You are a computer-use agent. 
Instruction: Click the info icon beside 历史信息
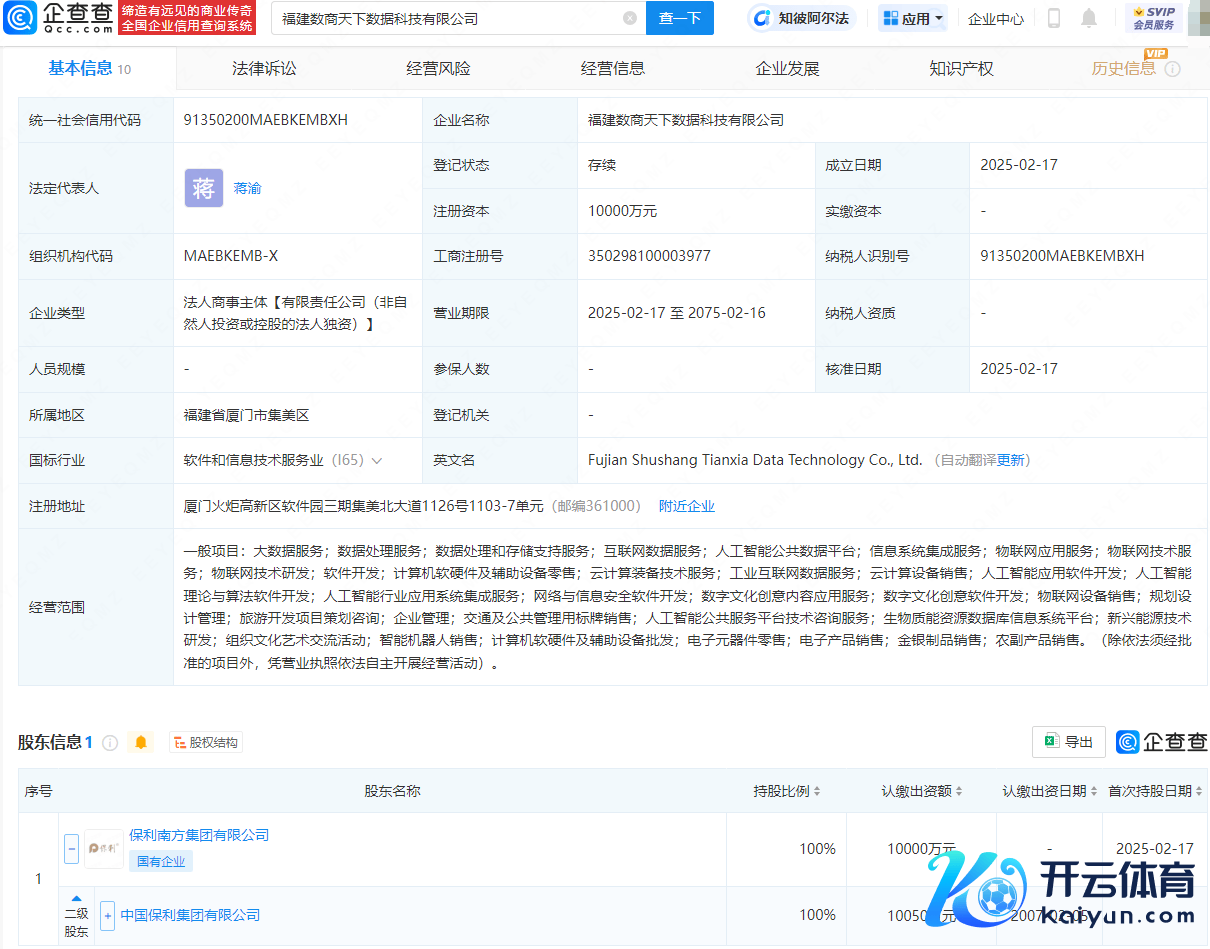pos(1173,69)
